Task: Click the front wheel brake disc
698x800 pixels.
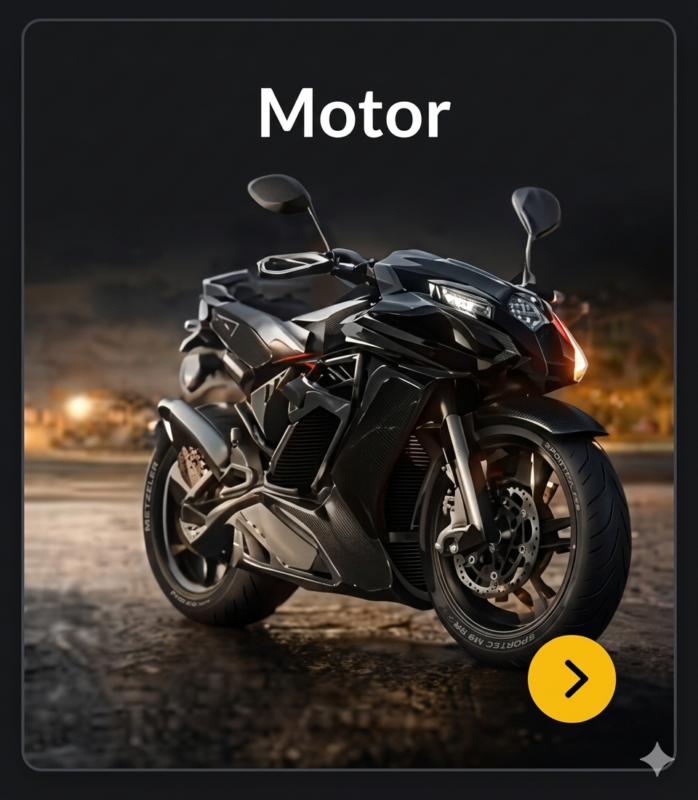Action: pyautogui.click(x=498, y=541)
